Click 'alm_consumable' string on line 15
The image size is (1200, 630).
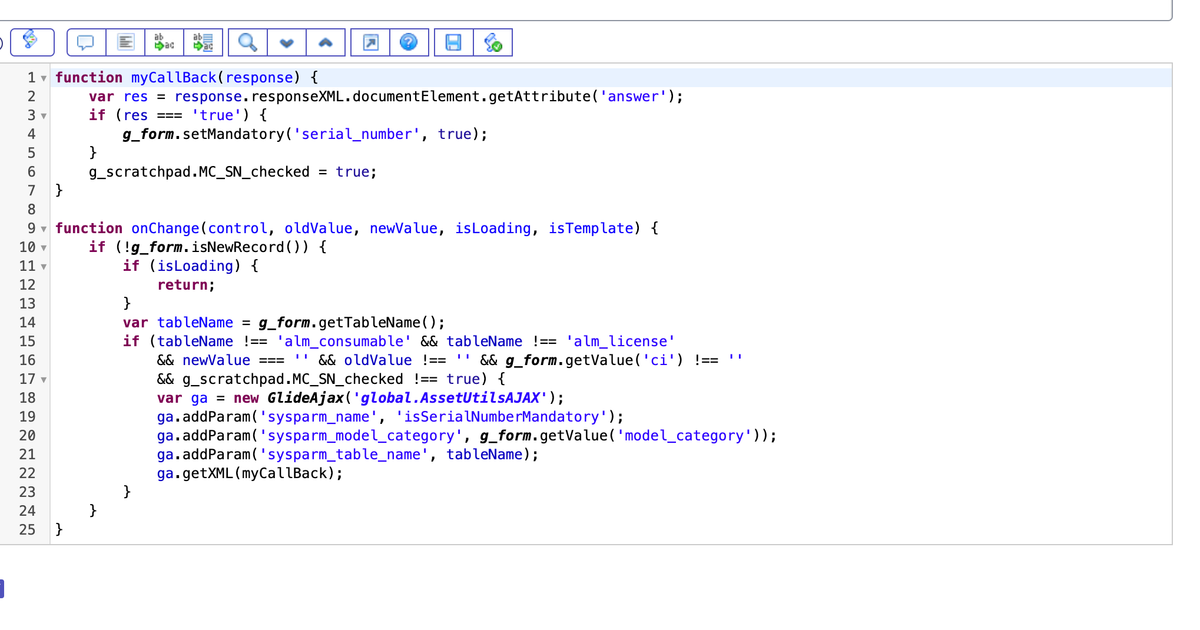pyautogui.click(x=344, y=341)
